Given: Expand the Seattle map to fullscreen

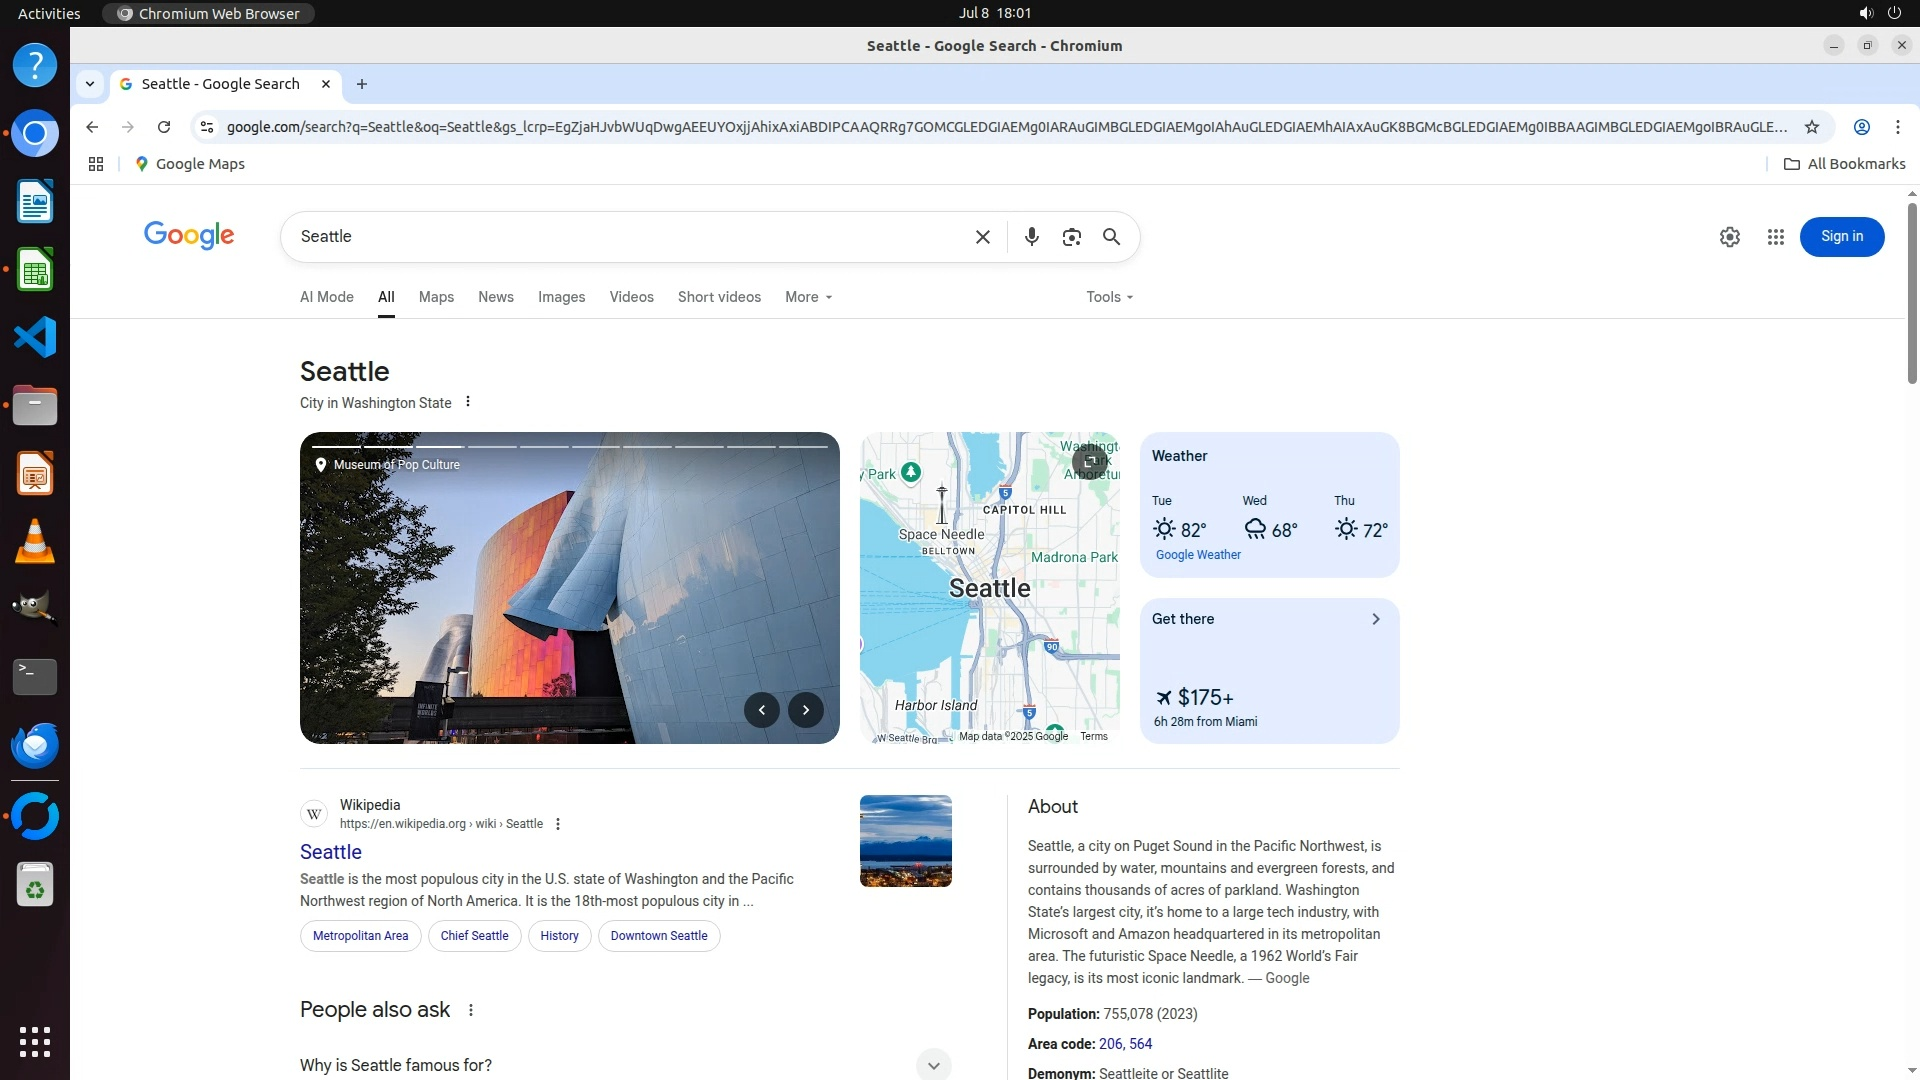Looking at the screenshot, I should [1089, 461].
